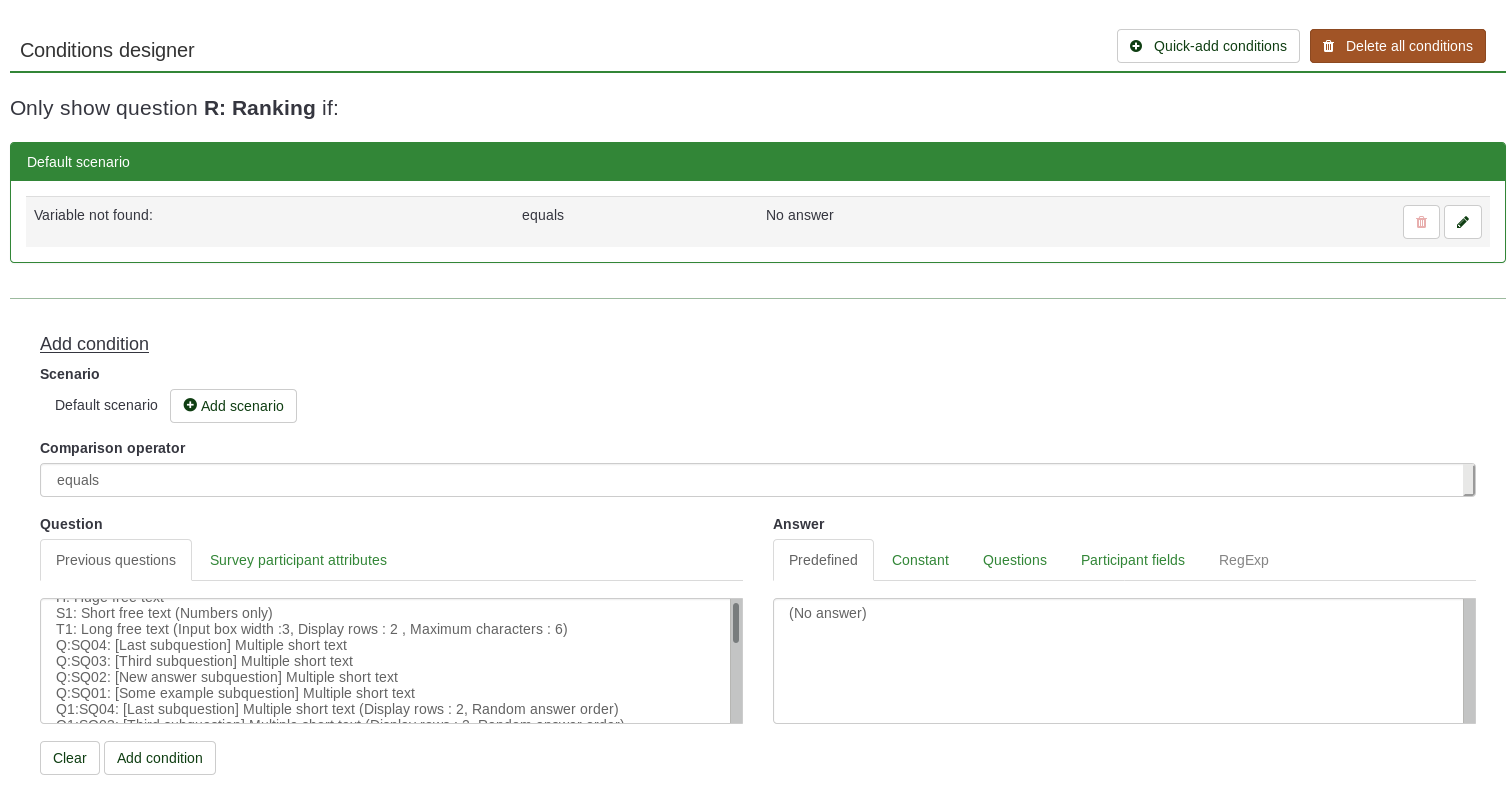Select the Previous questions tab

click(x=116, y=560)
